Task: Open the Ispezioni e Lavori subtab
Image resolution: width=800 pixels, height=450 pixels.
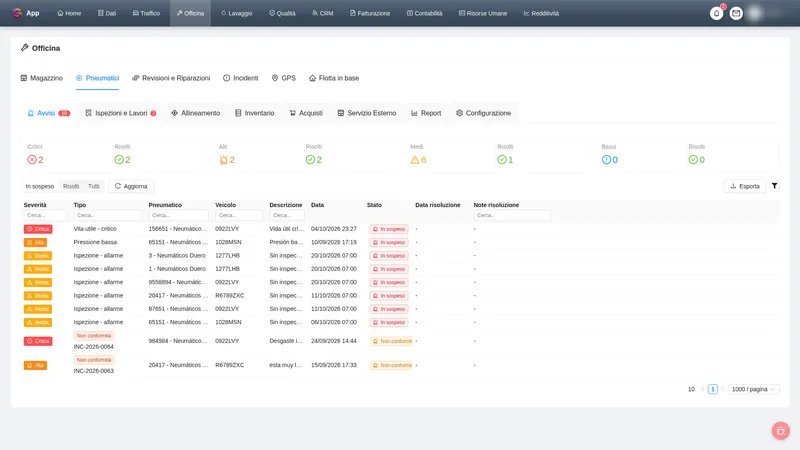Action: pyautogui.click(x=121, y=113)
